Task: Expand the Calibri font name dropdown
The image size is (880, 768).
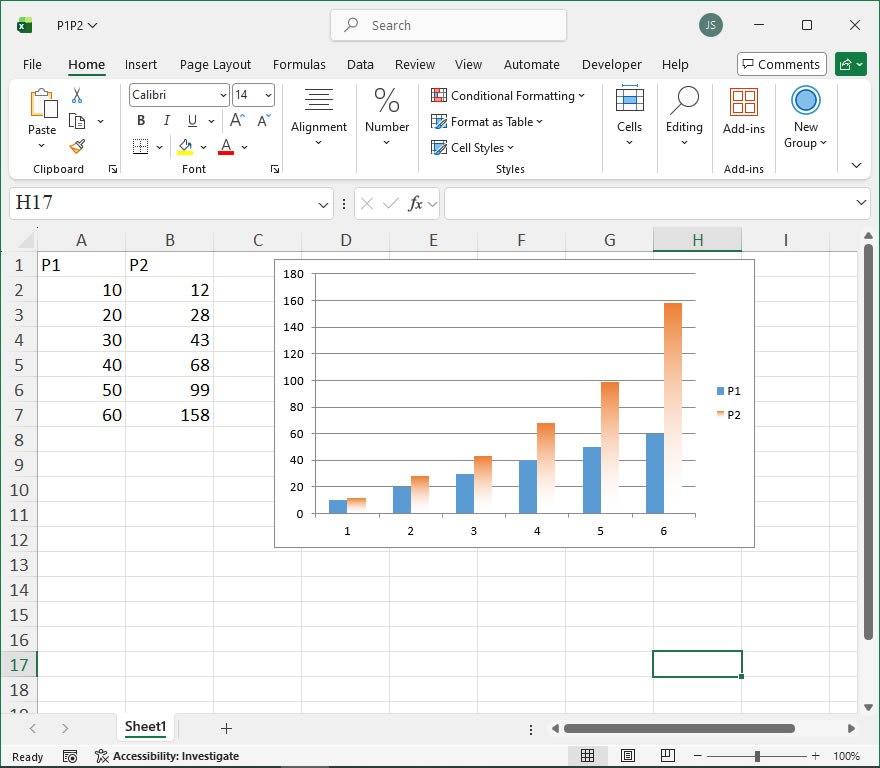Action: tap(223, 96)
